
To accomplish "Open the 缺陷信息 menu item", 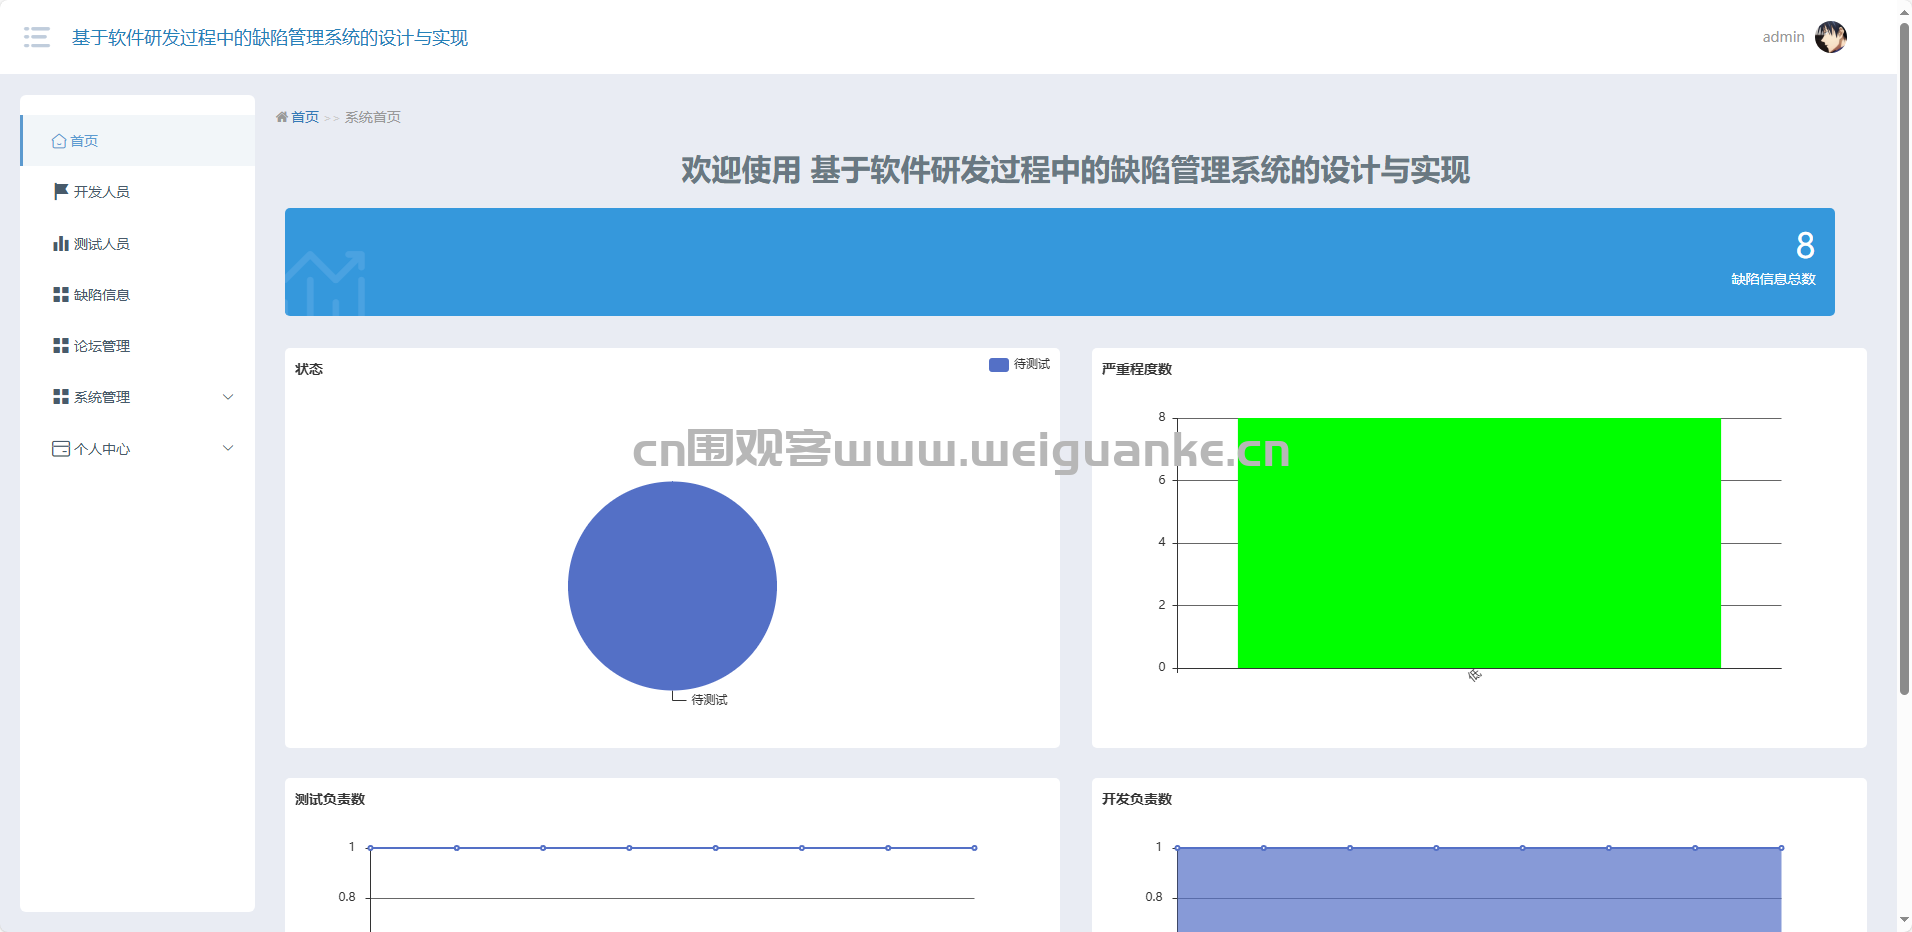I will pyautogui.click(x=102, y=295).
